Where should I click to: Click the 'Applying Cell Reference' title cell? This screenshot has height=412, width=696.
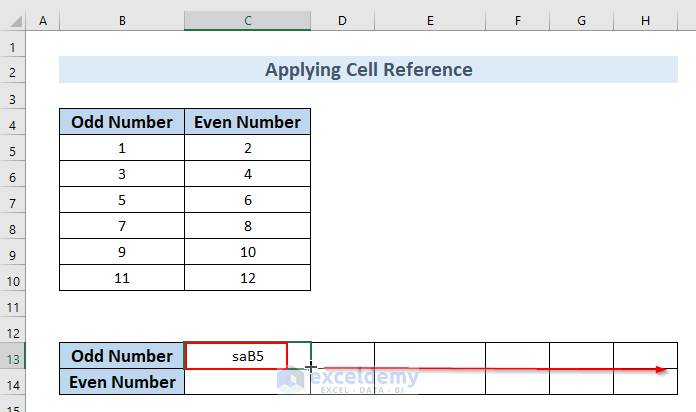(368, 70)
